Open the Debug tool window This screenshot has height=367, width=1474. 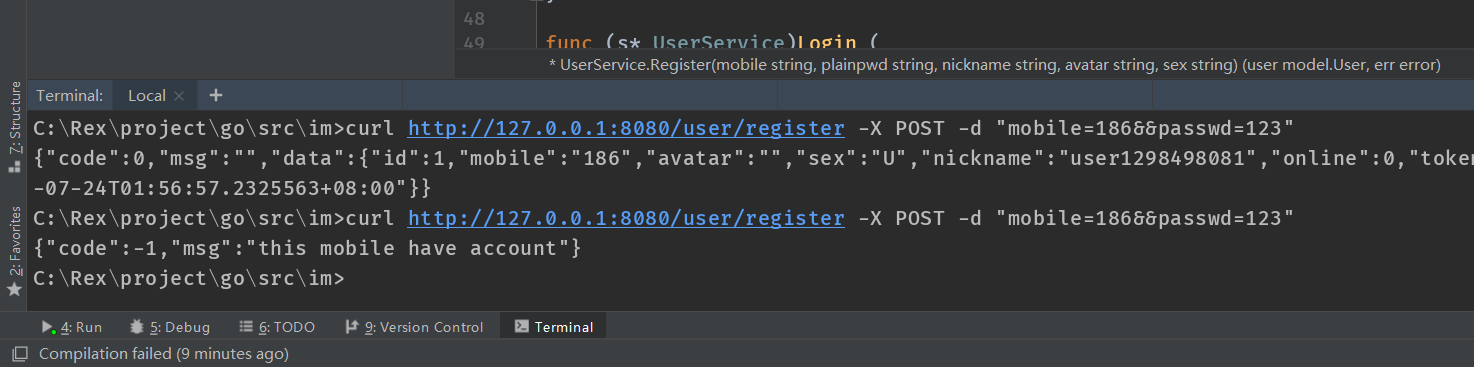(170, 327)
